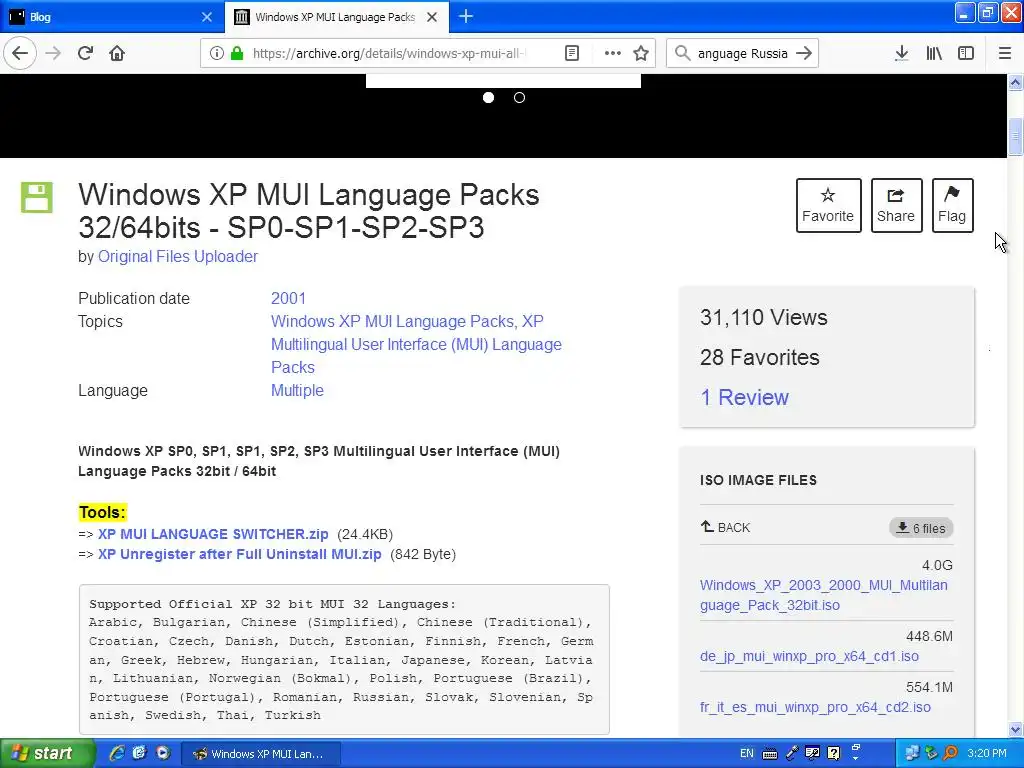Open the Multiple language link
This screenshot has width=1024, height=768.
(x=297, y=391)
